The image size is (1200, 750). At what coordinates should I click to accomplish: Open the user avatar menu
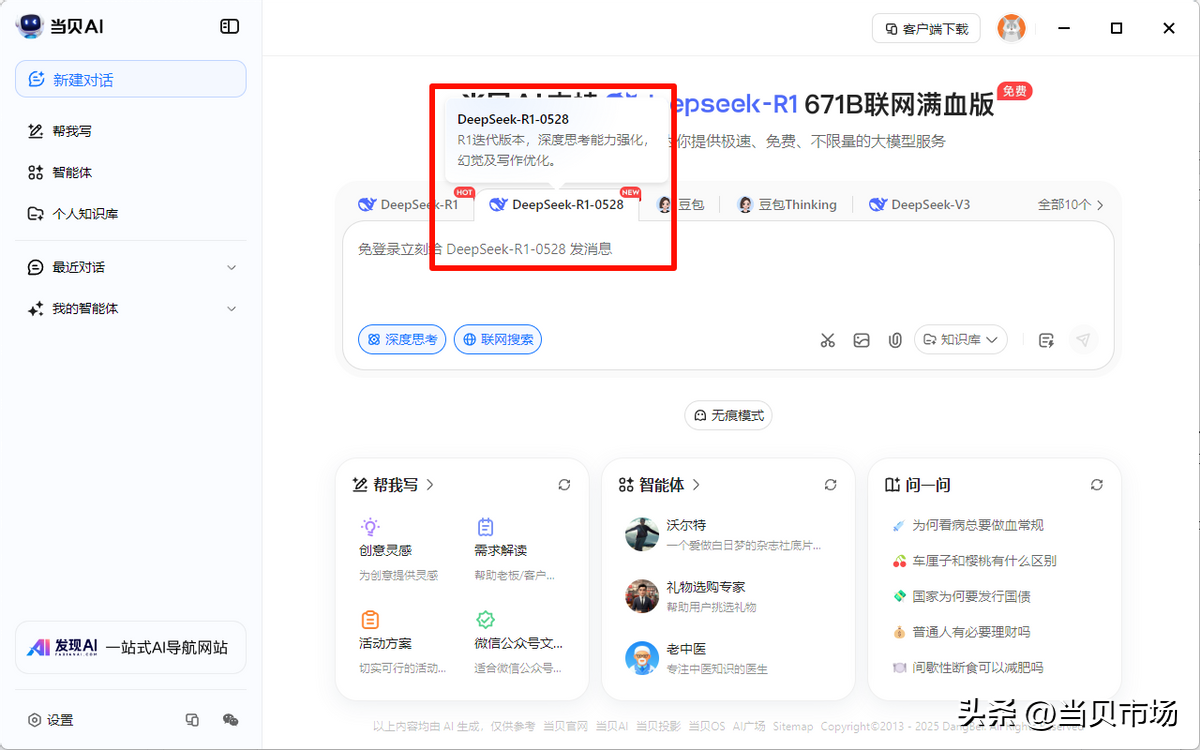tap(1012, 28)
